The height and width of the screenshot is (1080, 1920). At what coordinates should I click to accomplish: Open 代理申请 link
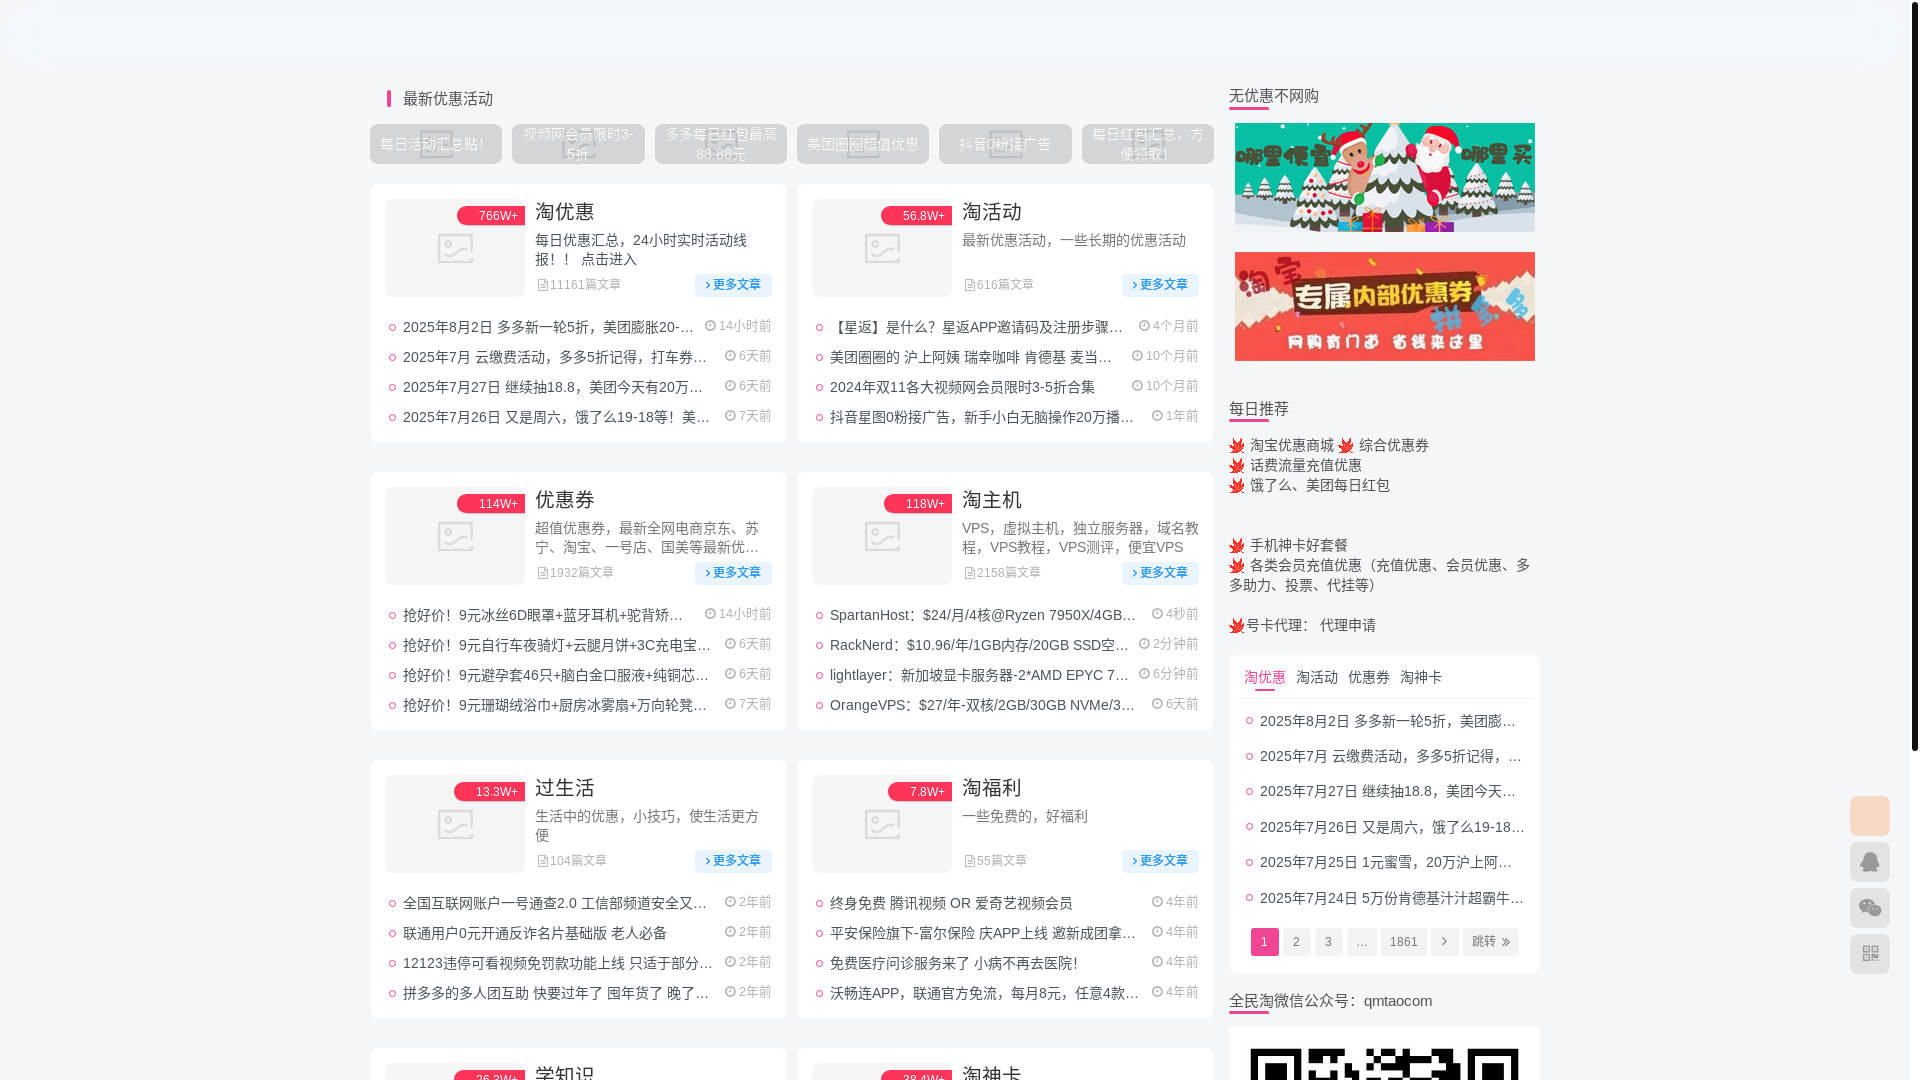coord(1347,625)
